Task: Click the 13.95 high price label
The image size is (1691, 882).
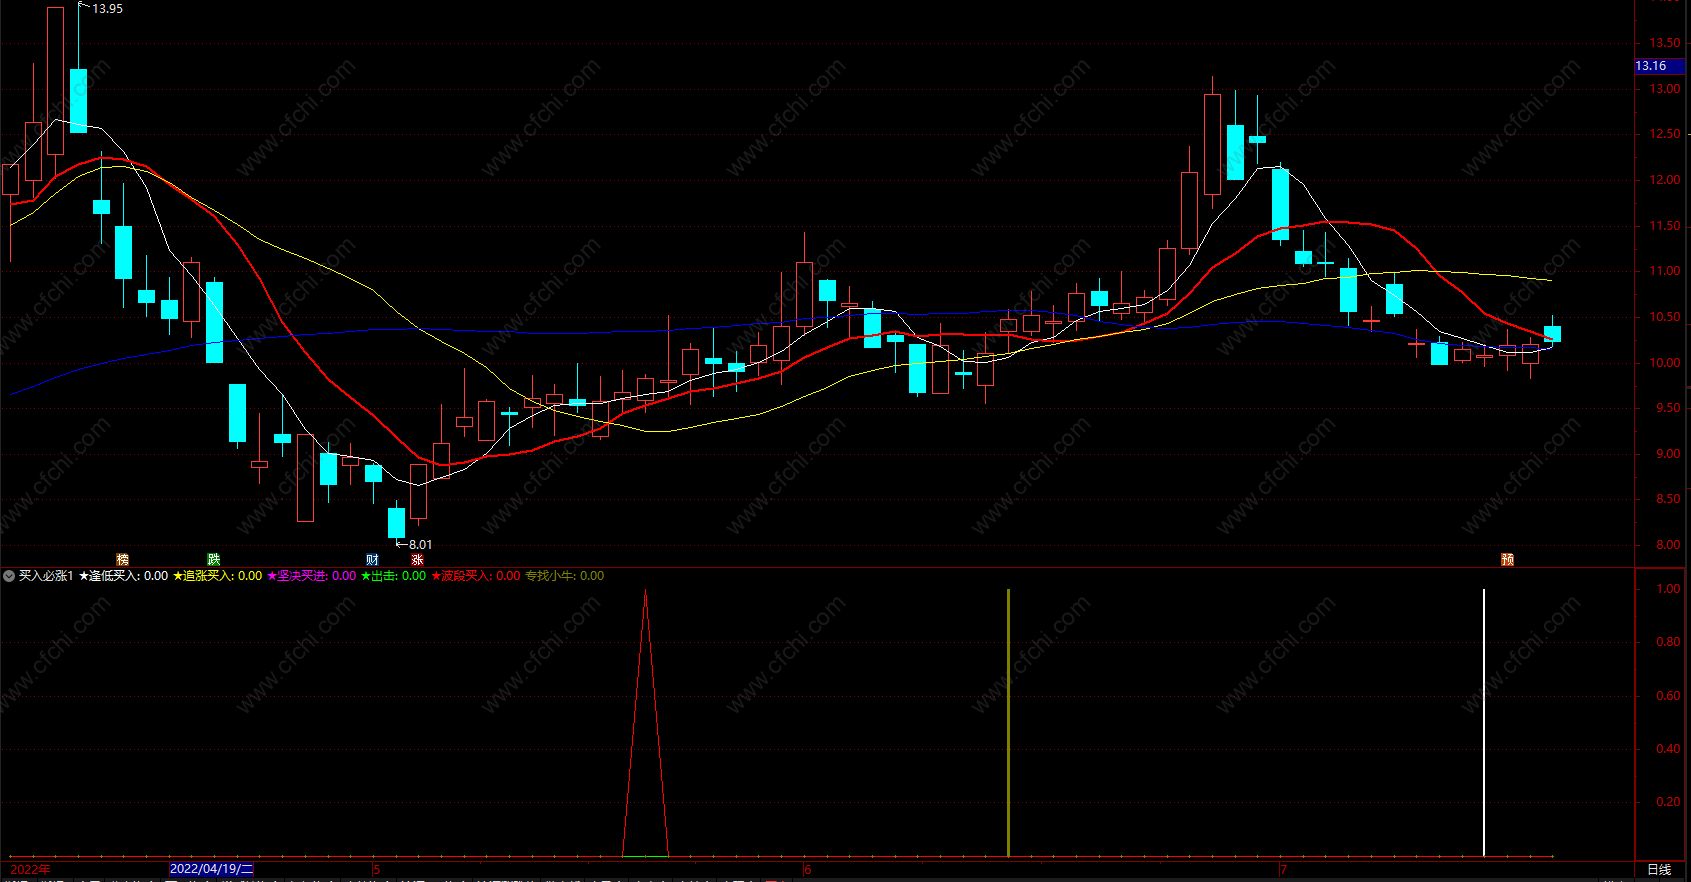Action: 107,9
